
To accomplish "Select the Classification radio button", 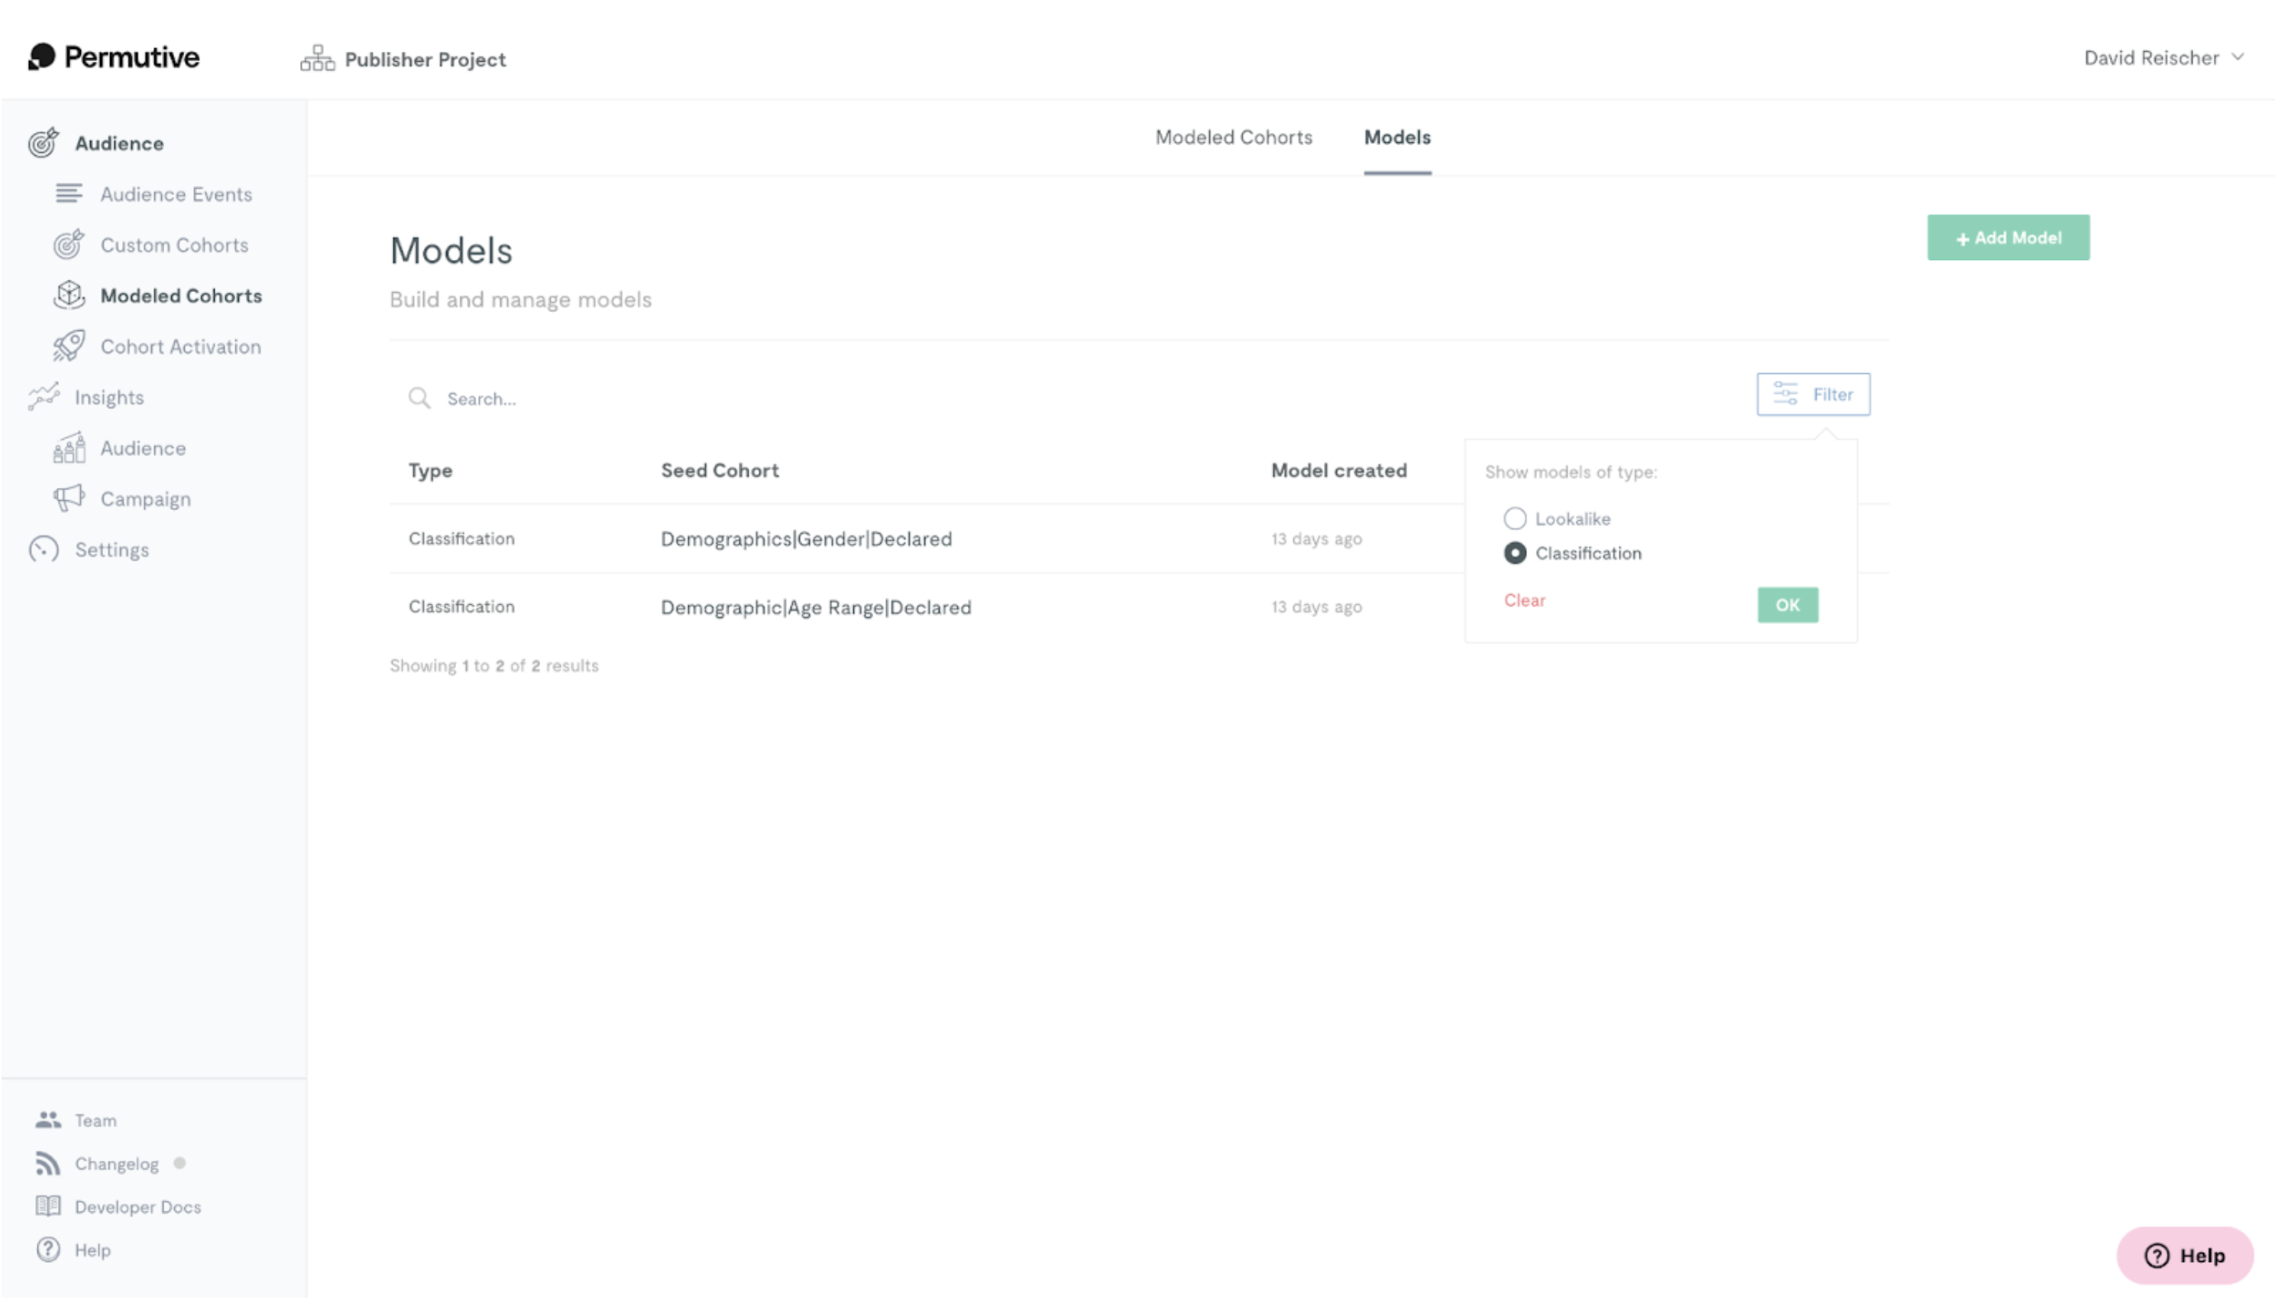I will (x=1515, y=553).
